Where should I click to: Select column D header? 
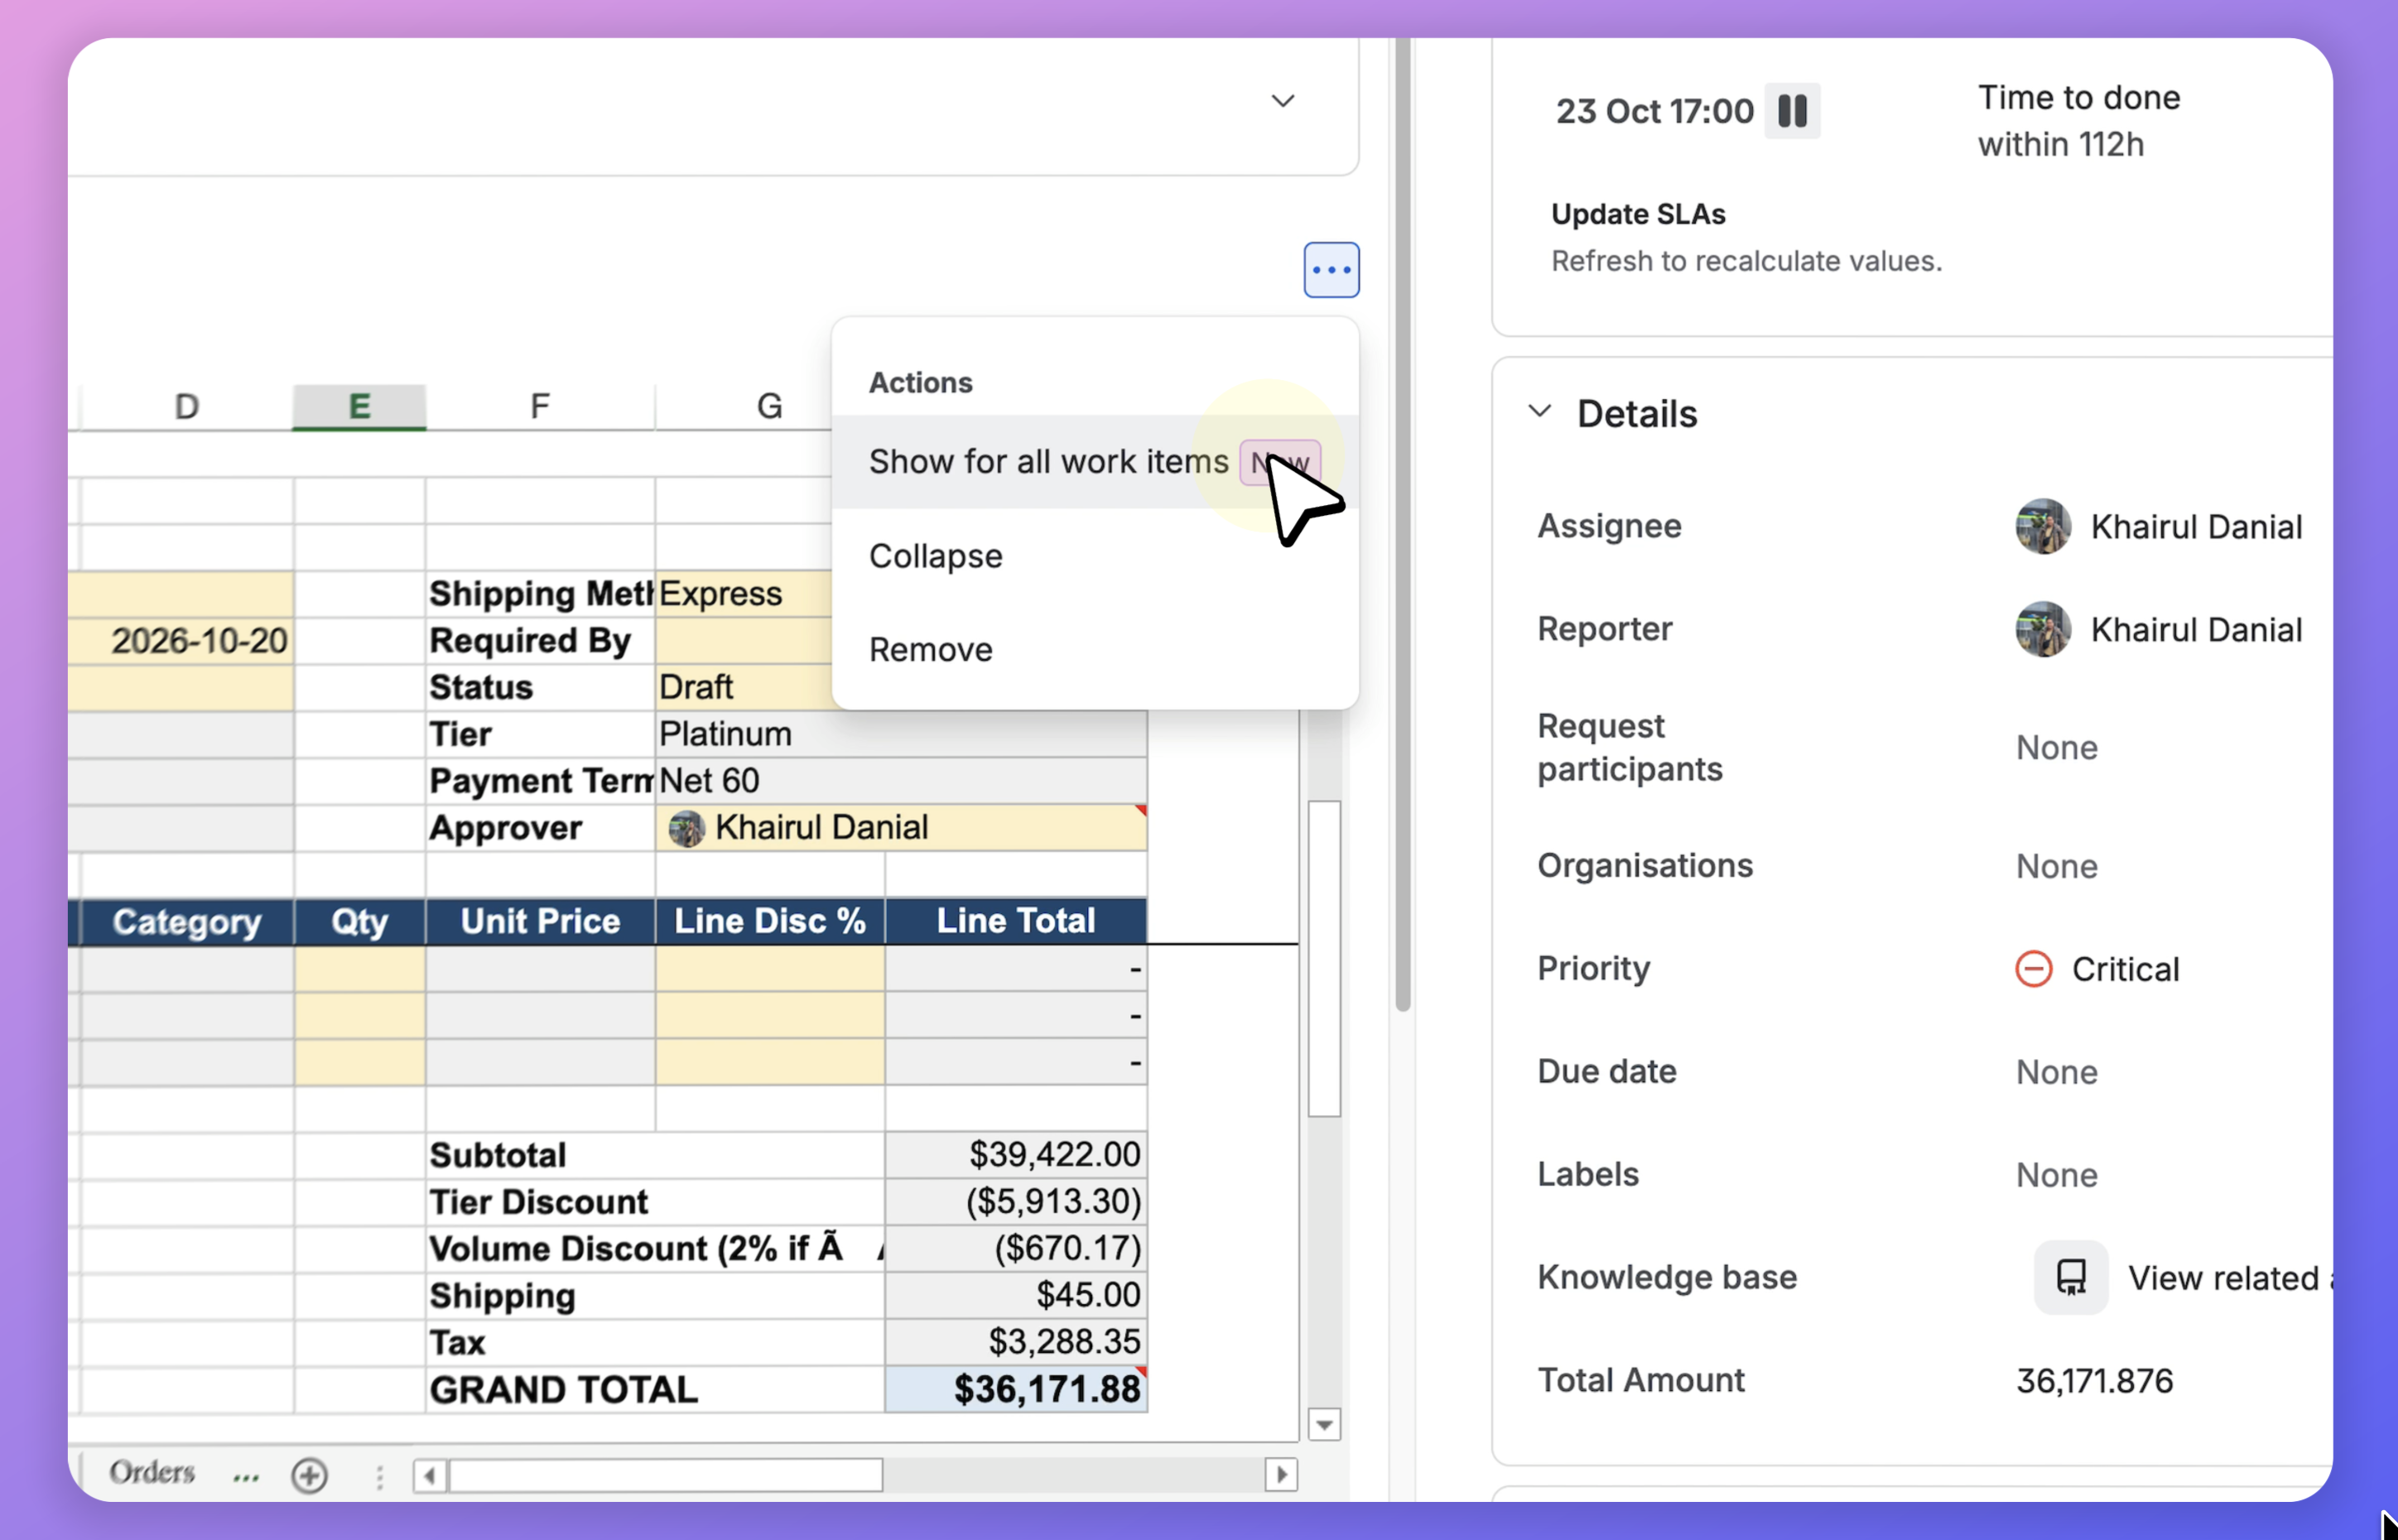(186, 406)
